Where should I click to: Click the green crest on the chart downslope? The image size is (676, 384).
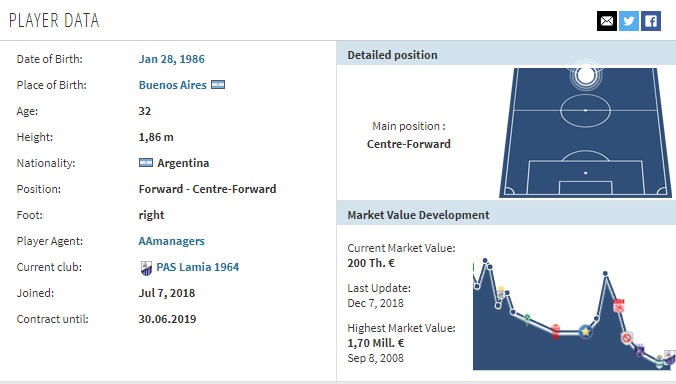pos(527,319)
